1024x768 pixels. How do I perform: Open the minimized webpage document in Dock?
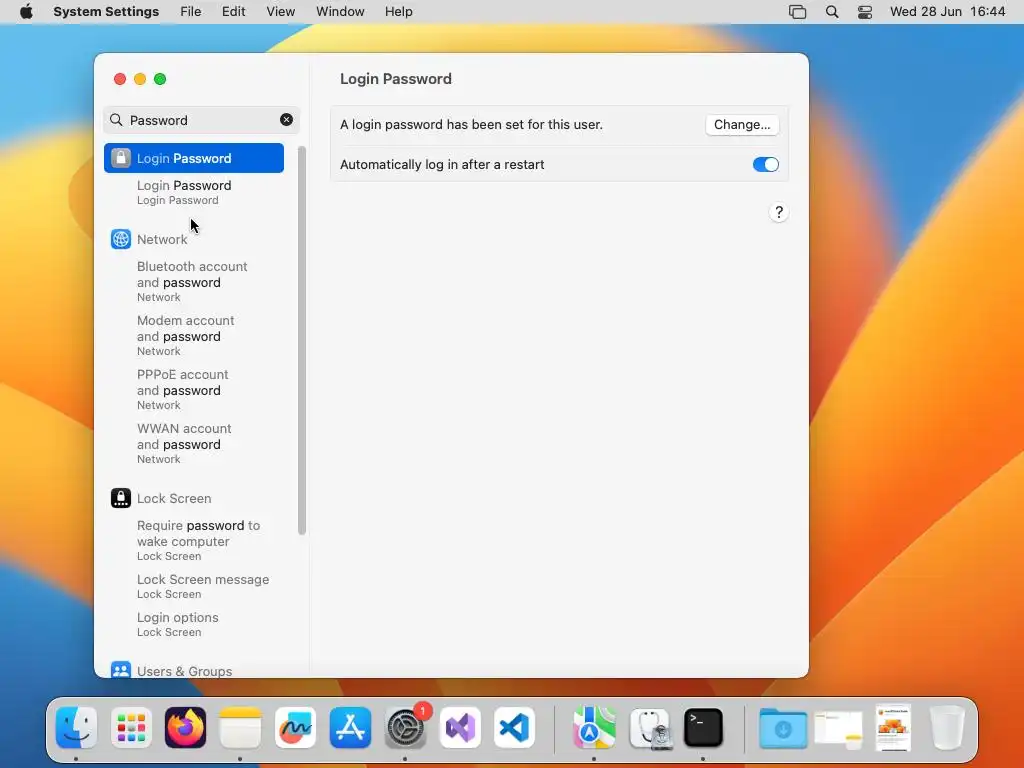point(893,728)
